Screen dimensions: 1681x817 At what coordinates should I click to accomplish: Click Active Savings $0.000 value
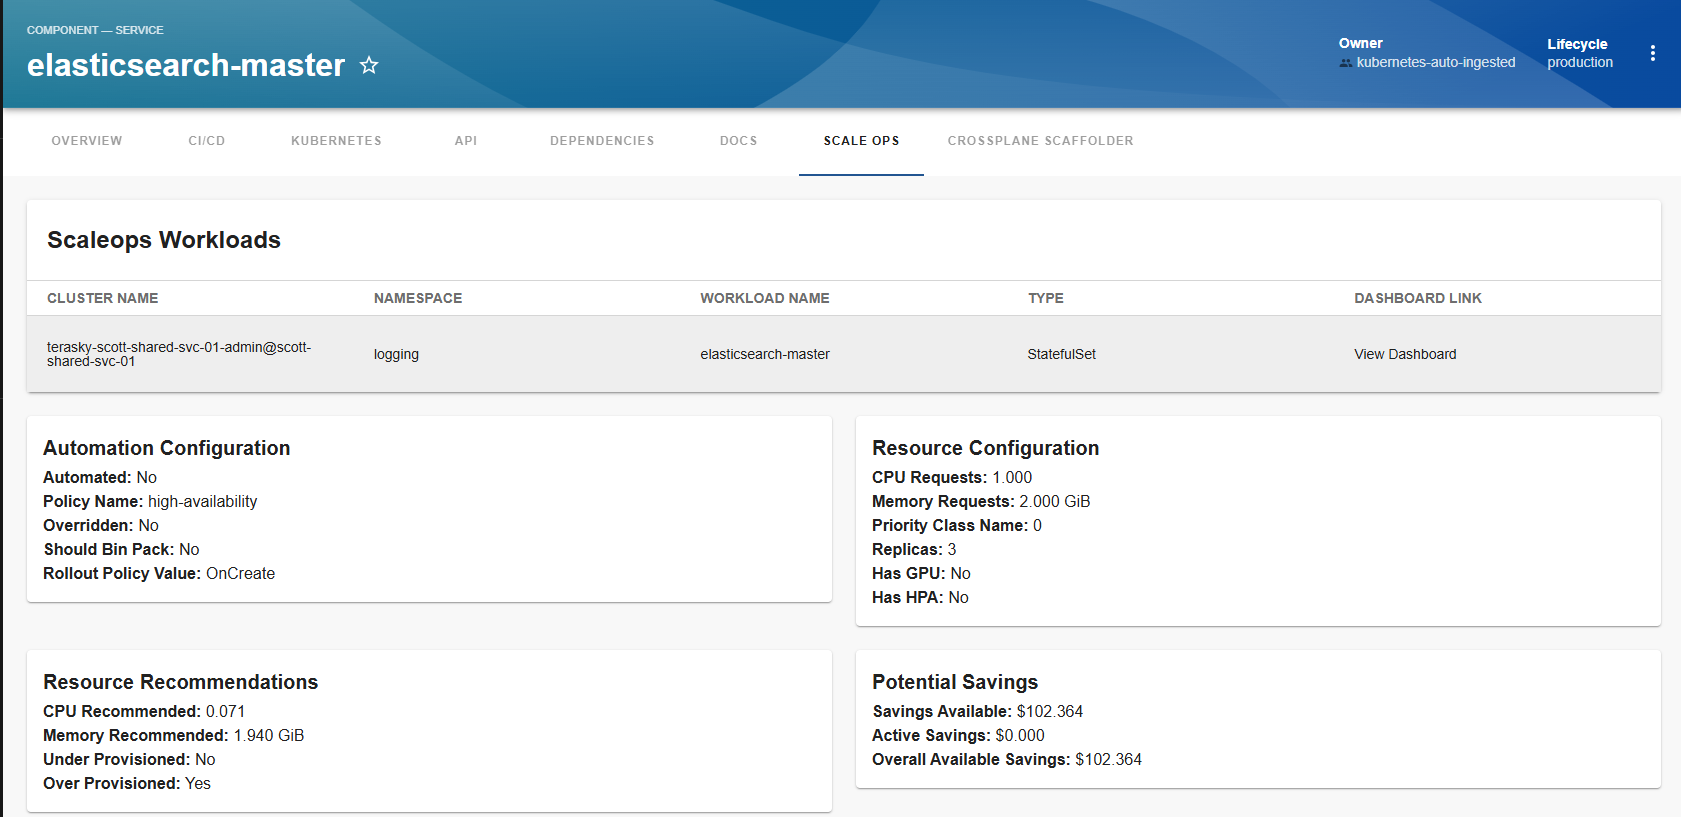(1020, 735)
